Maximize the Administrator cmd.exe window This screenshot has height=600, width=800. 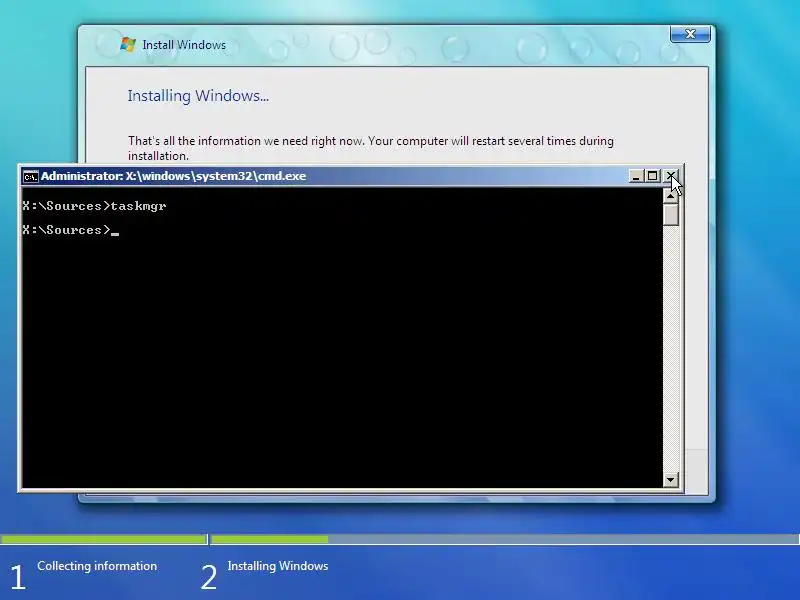point(652,176)
